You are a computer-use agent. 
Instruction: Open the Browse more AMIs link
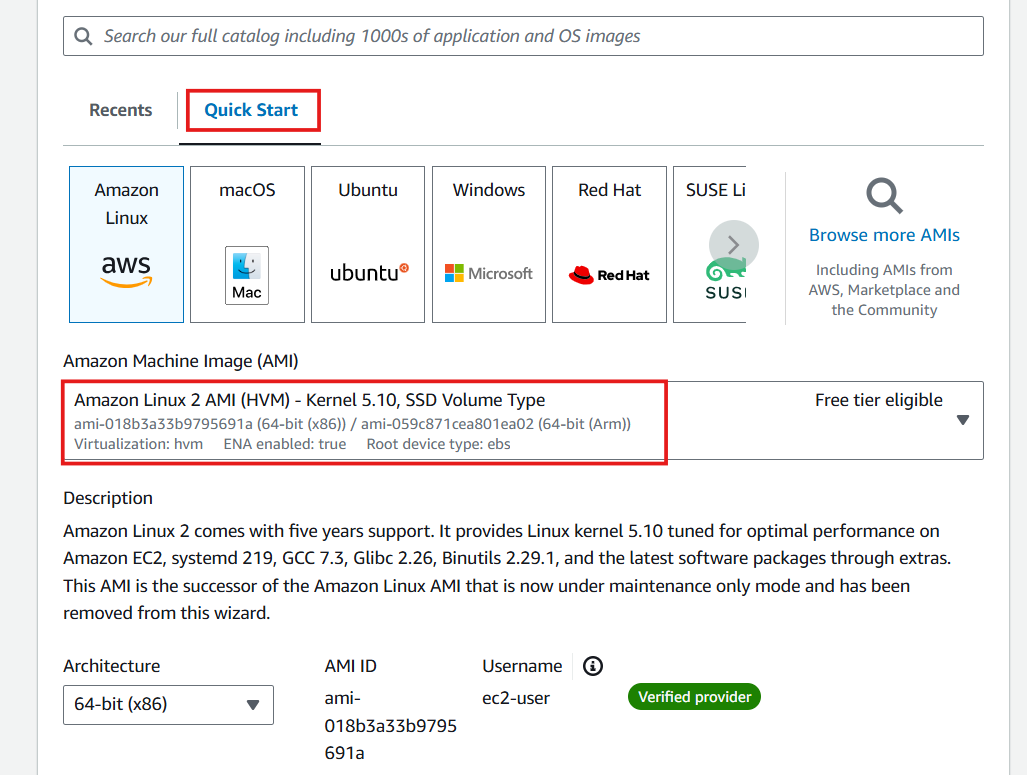click(x=884, y=235)
